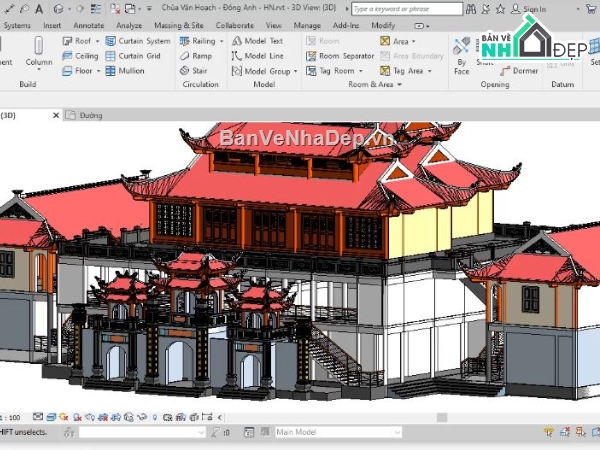Expand the Railing dropdown
Image resolution: width=600 pixels, height=450 pixels.
coord(220,42)
